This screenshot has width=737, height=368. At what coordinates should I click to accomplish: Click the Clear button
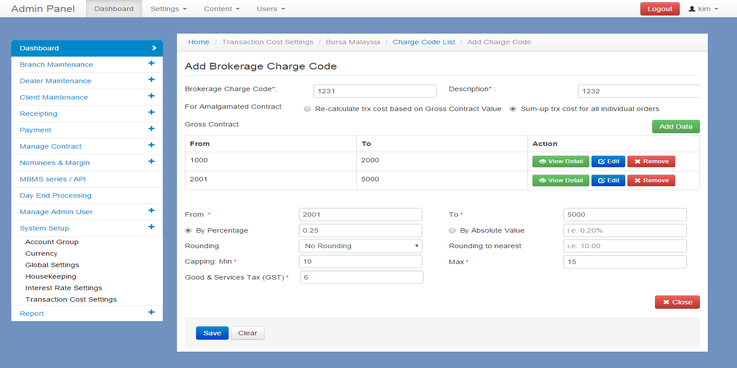[248, 333]
